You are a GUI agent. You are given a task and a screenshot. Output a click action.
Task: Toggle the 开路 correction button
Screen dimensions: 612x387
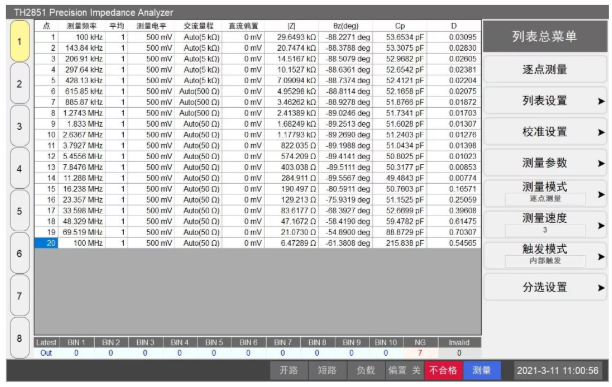pos(289,370)
